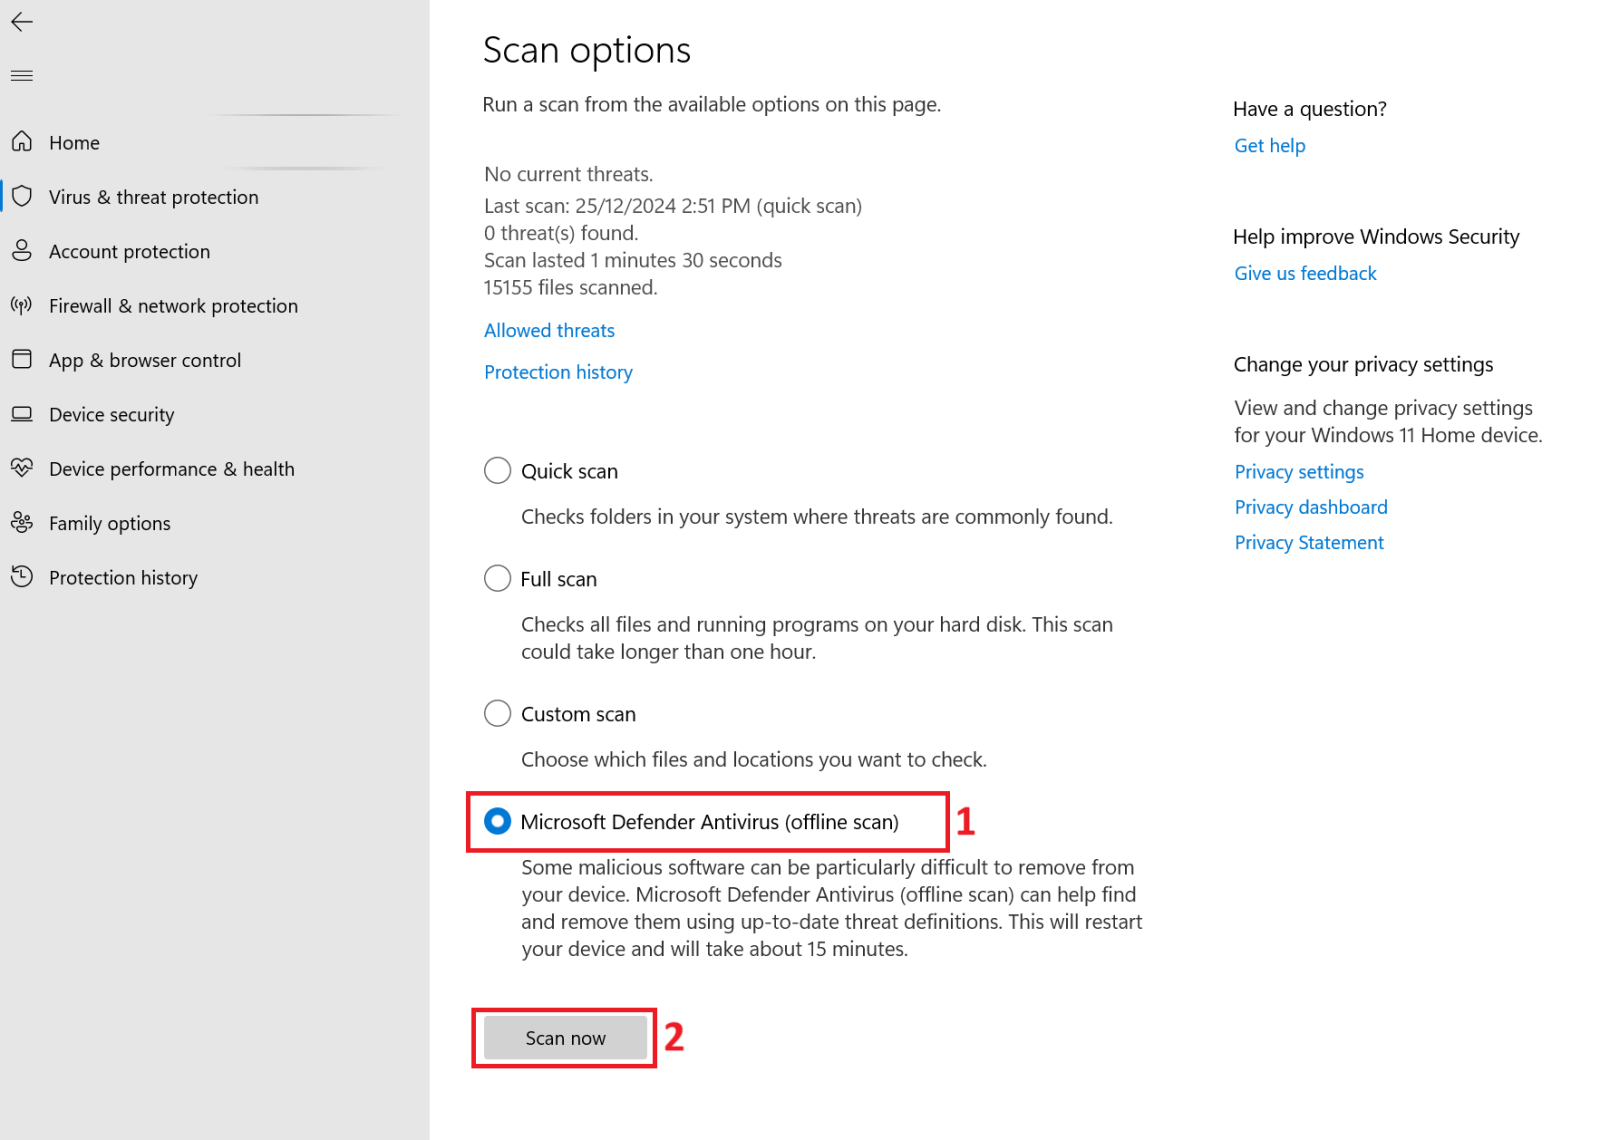
Task: Open Privacy dashboard link
Action: [1311, 507]
